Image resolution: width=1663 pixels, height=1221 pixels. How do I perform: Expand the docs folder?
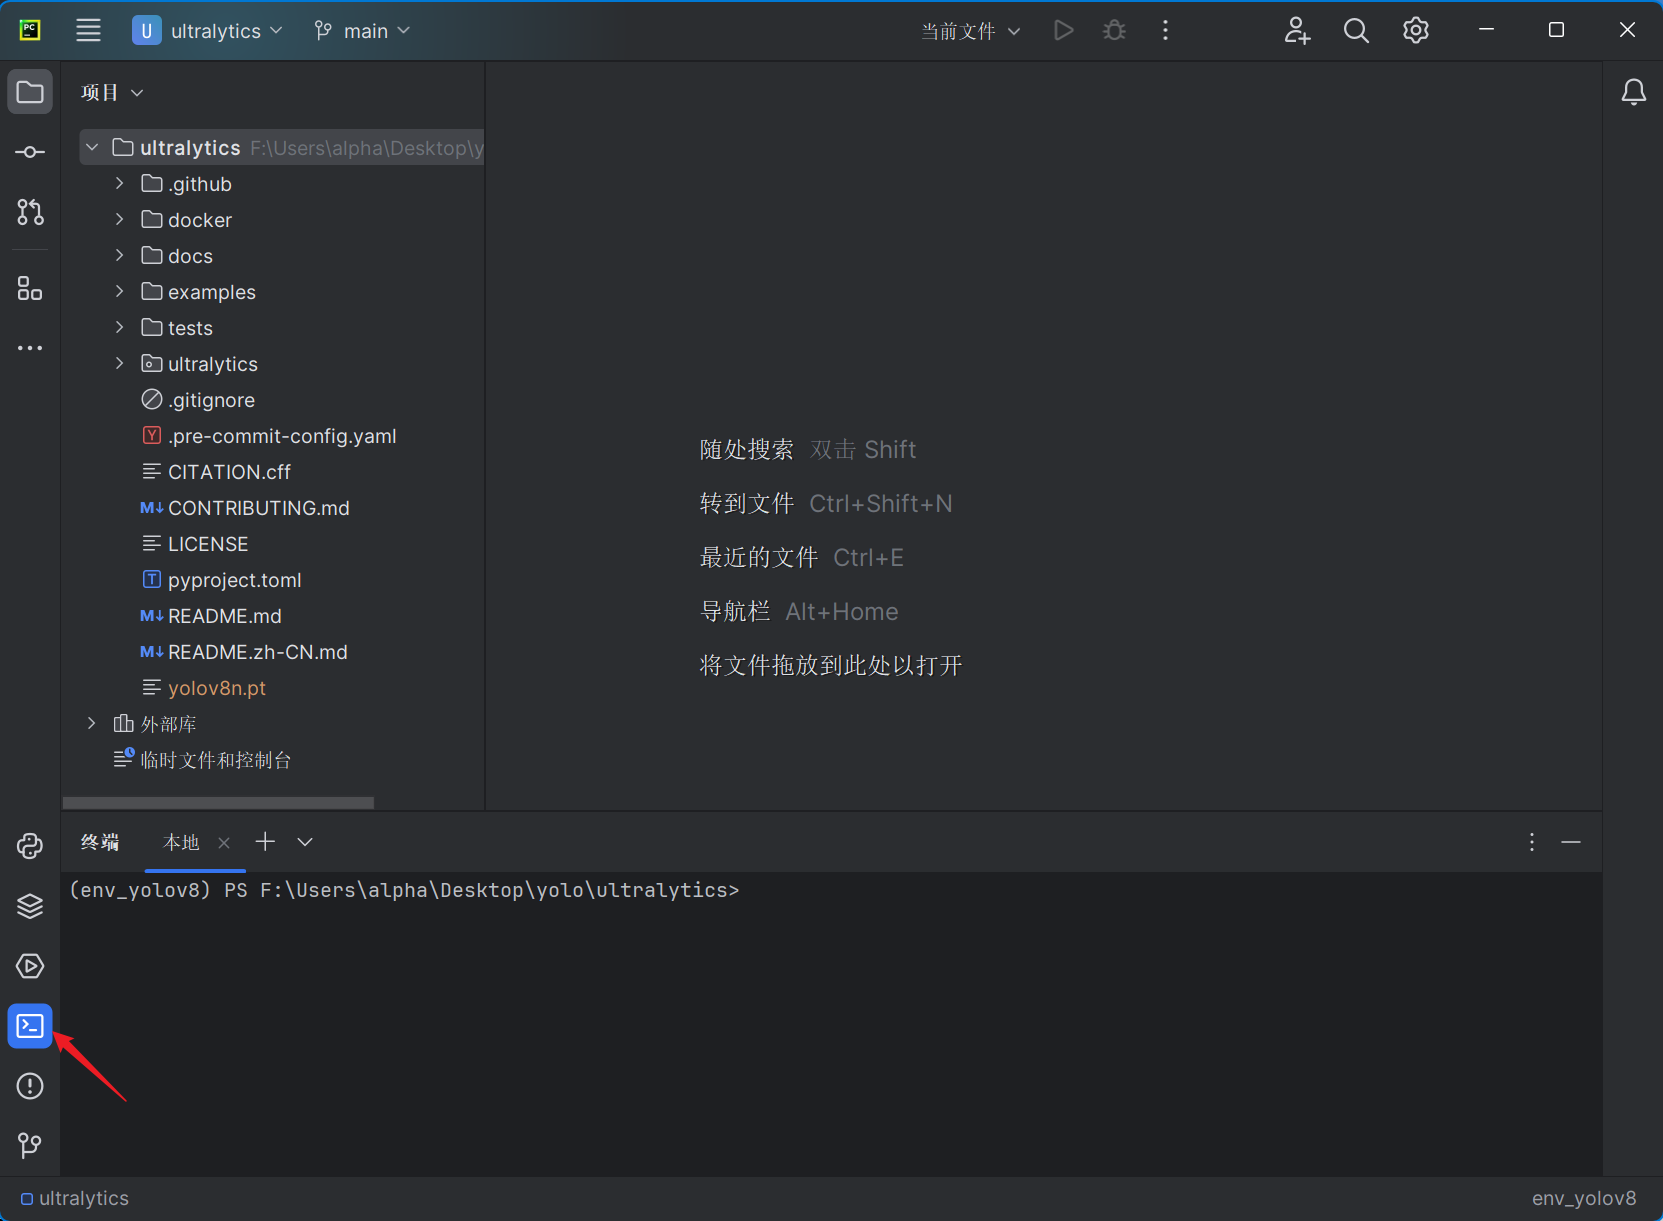pyautogui.click(x=120, y=256)
